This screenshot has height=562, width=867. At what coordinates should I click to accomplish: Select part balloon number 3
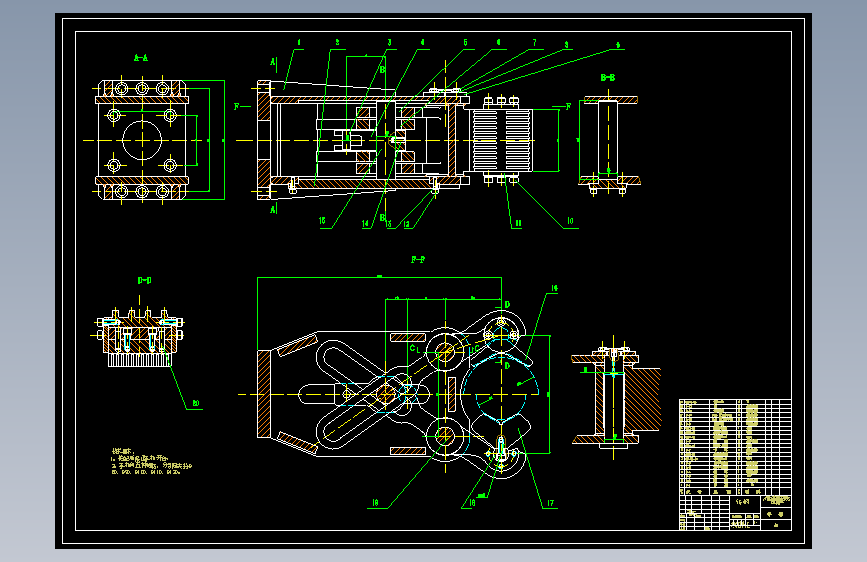click(389, 43)
